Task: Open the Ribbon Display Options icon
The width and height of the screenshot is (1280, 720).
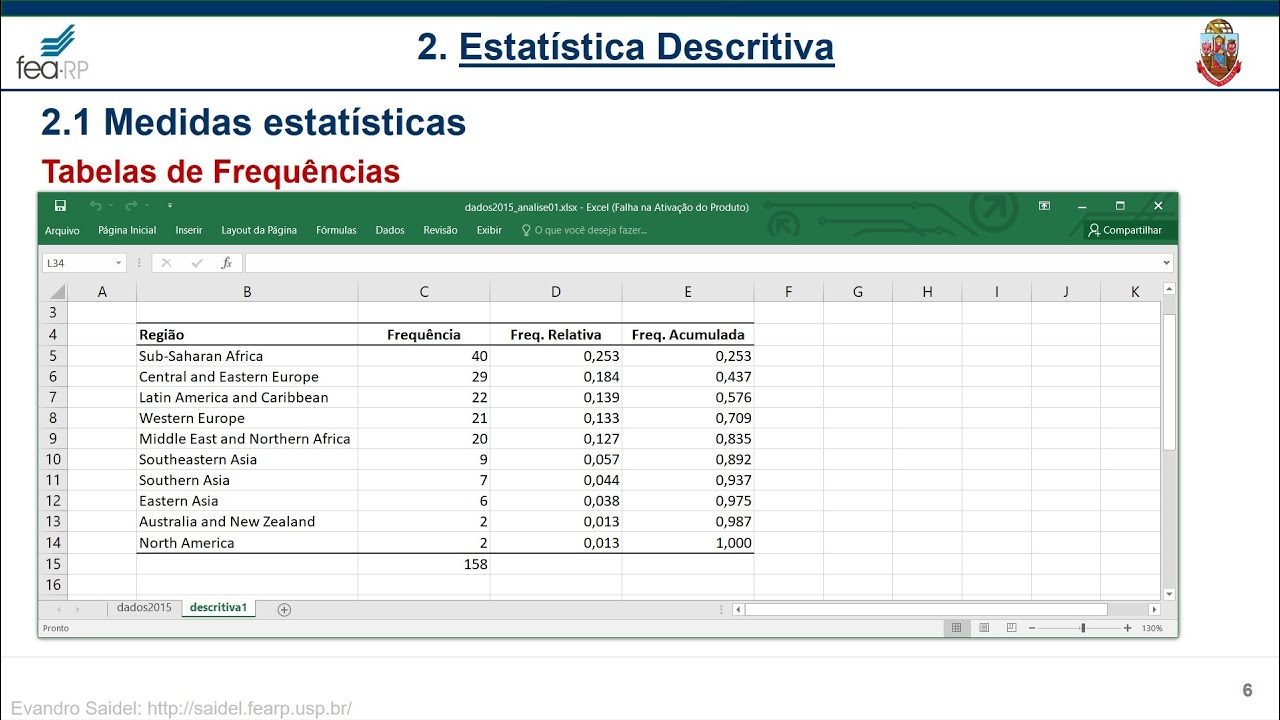Action: (1044, 206)
